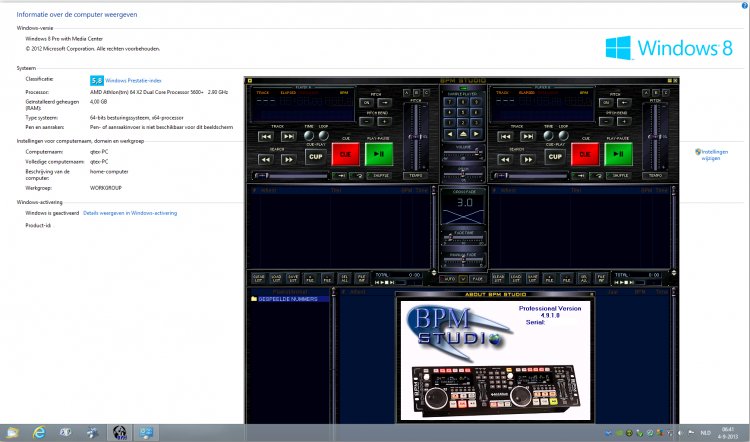The image size is (750, 442).
Task: Skip to next track on Player A
Action: click(288, 136)
